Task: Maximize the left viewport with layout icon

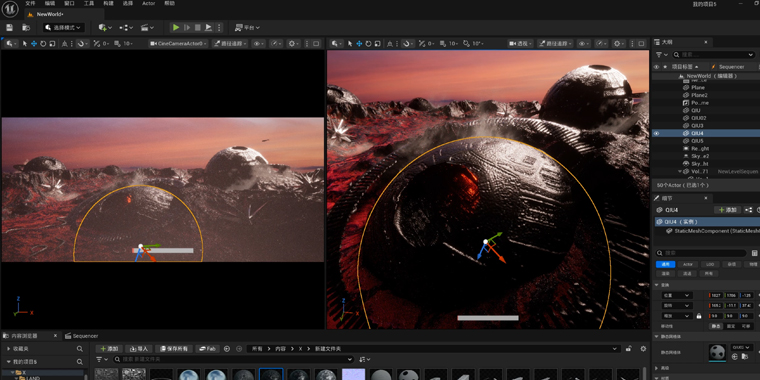Action: (316, 44)
